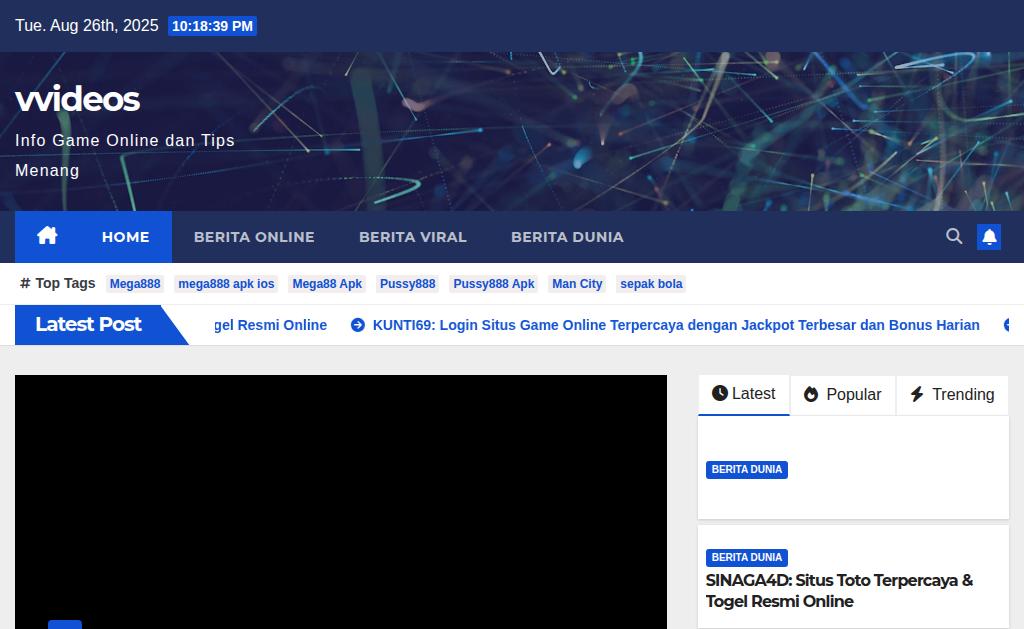Viewport: 1024px width, 629px height.
Task: Click the Top Tags label
Action: pos(65,283)
